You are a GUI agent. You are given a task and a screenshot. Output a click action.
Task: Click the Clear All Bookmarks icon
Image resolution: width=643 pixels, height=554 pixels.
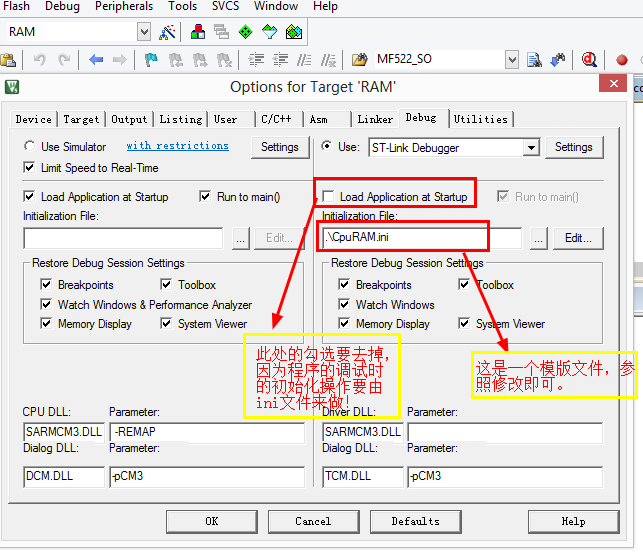[224, 60]
